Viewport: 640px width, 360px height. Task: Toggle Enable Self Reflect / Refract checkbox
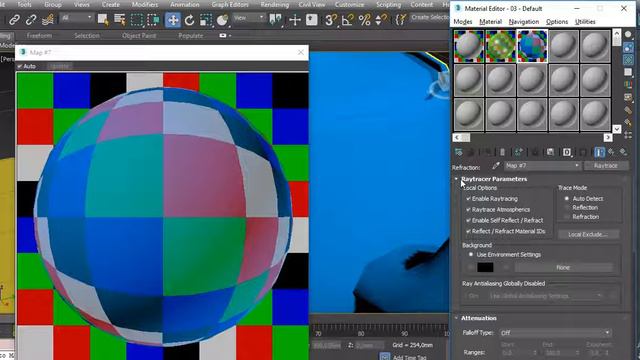469,220
